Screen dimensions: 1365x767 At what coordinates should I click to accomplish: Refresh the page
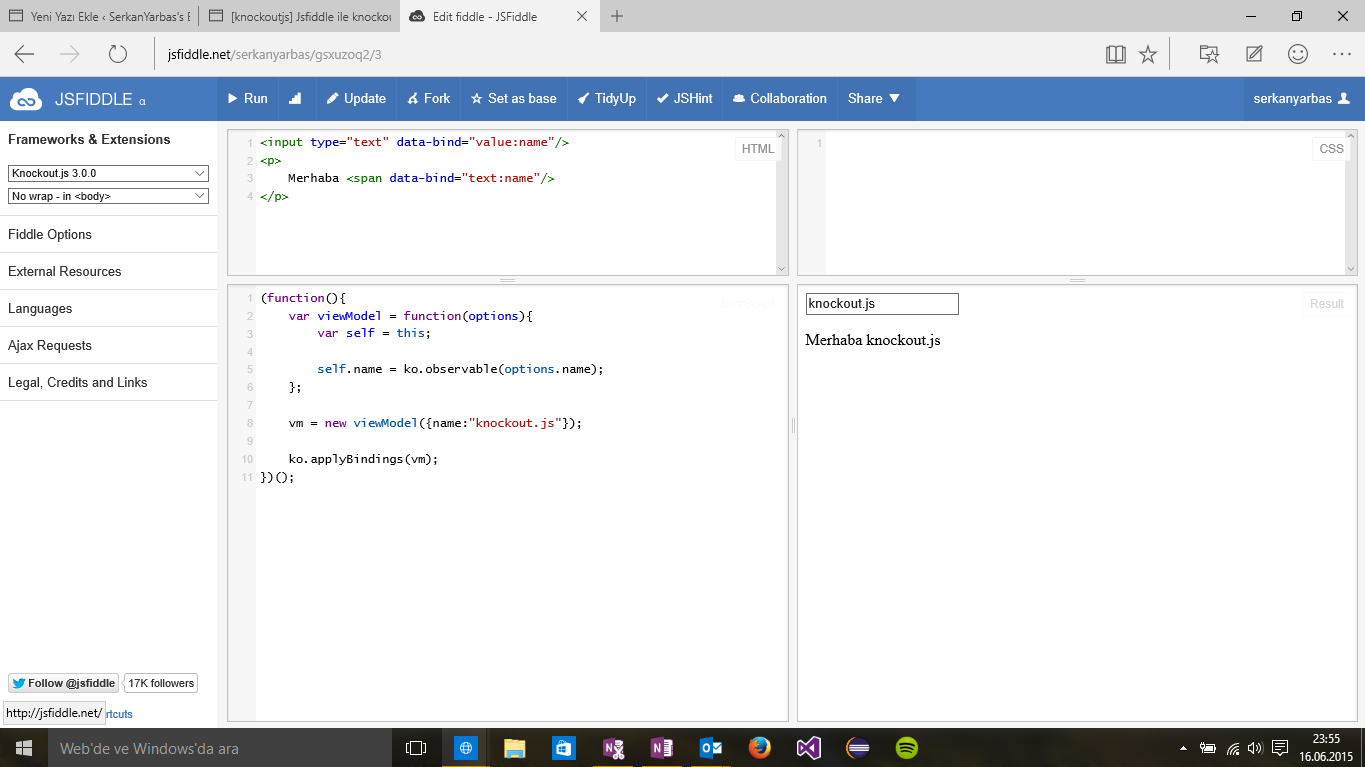click(118, 54)
